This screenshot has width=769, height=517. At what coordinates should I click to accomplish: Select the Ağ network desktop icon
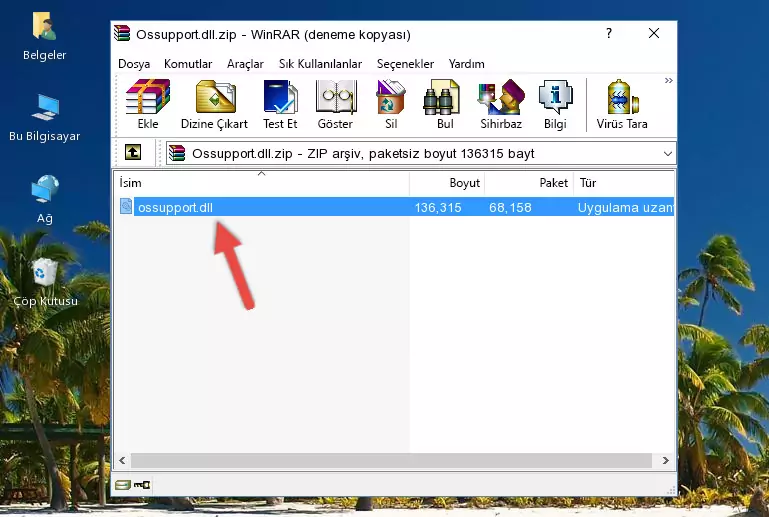(45, 199)
